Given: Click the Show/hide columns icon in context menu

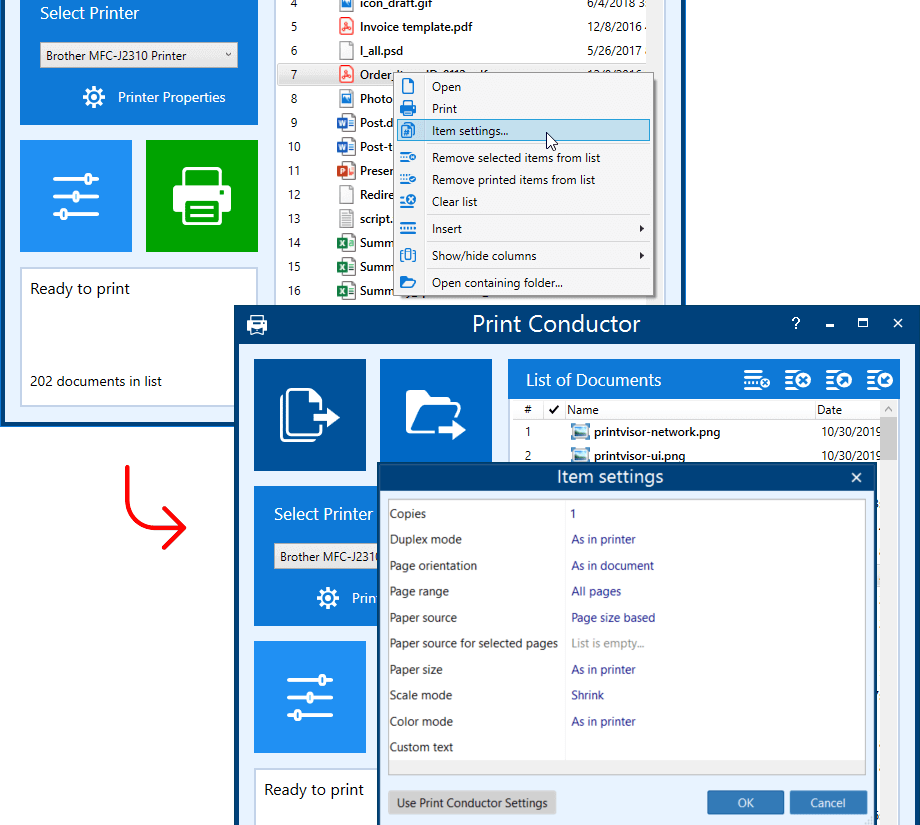Looking at the screenshot, I should (408, 255).
